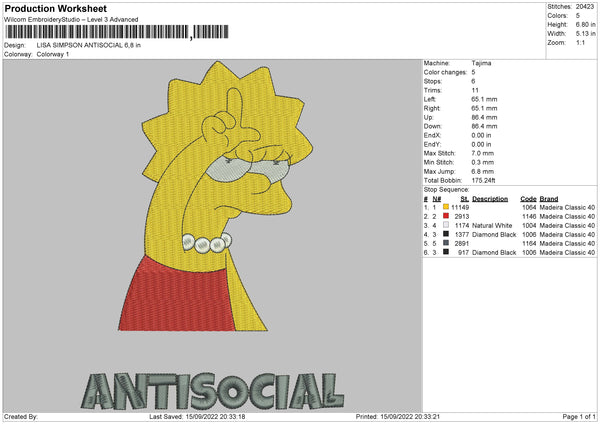
Task: Click the Colorway 1 value
Action: click(53, 54)
